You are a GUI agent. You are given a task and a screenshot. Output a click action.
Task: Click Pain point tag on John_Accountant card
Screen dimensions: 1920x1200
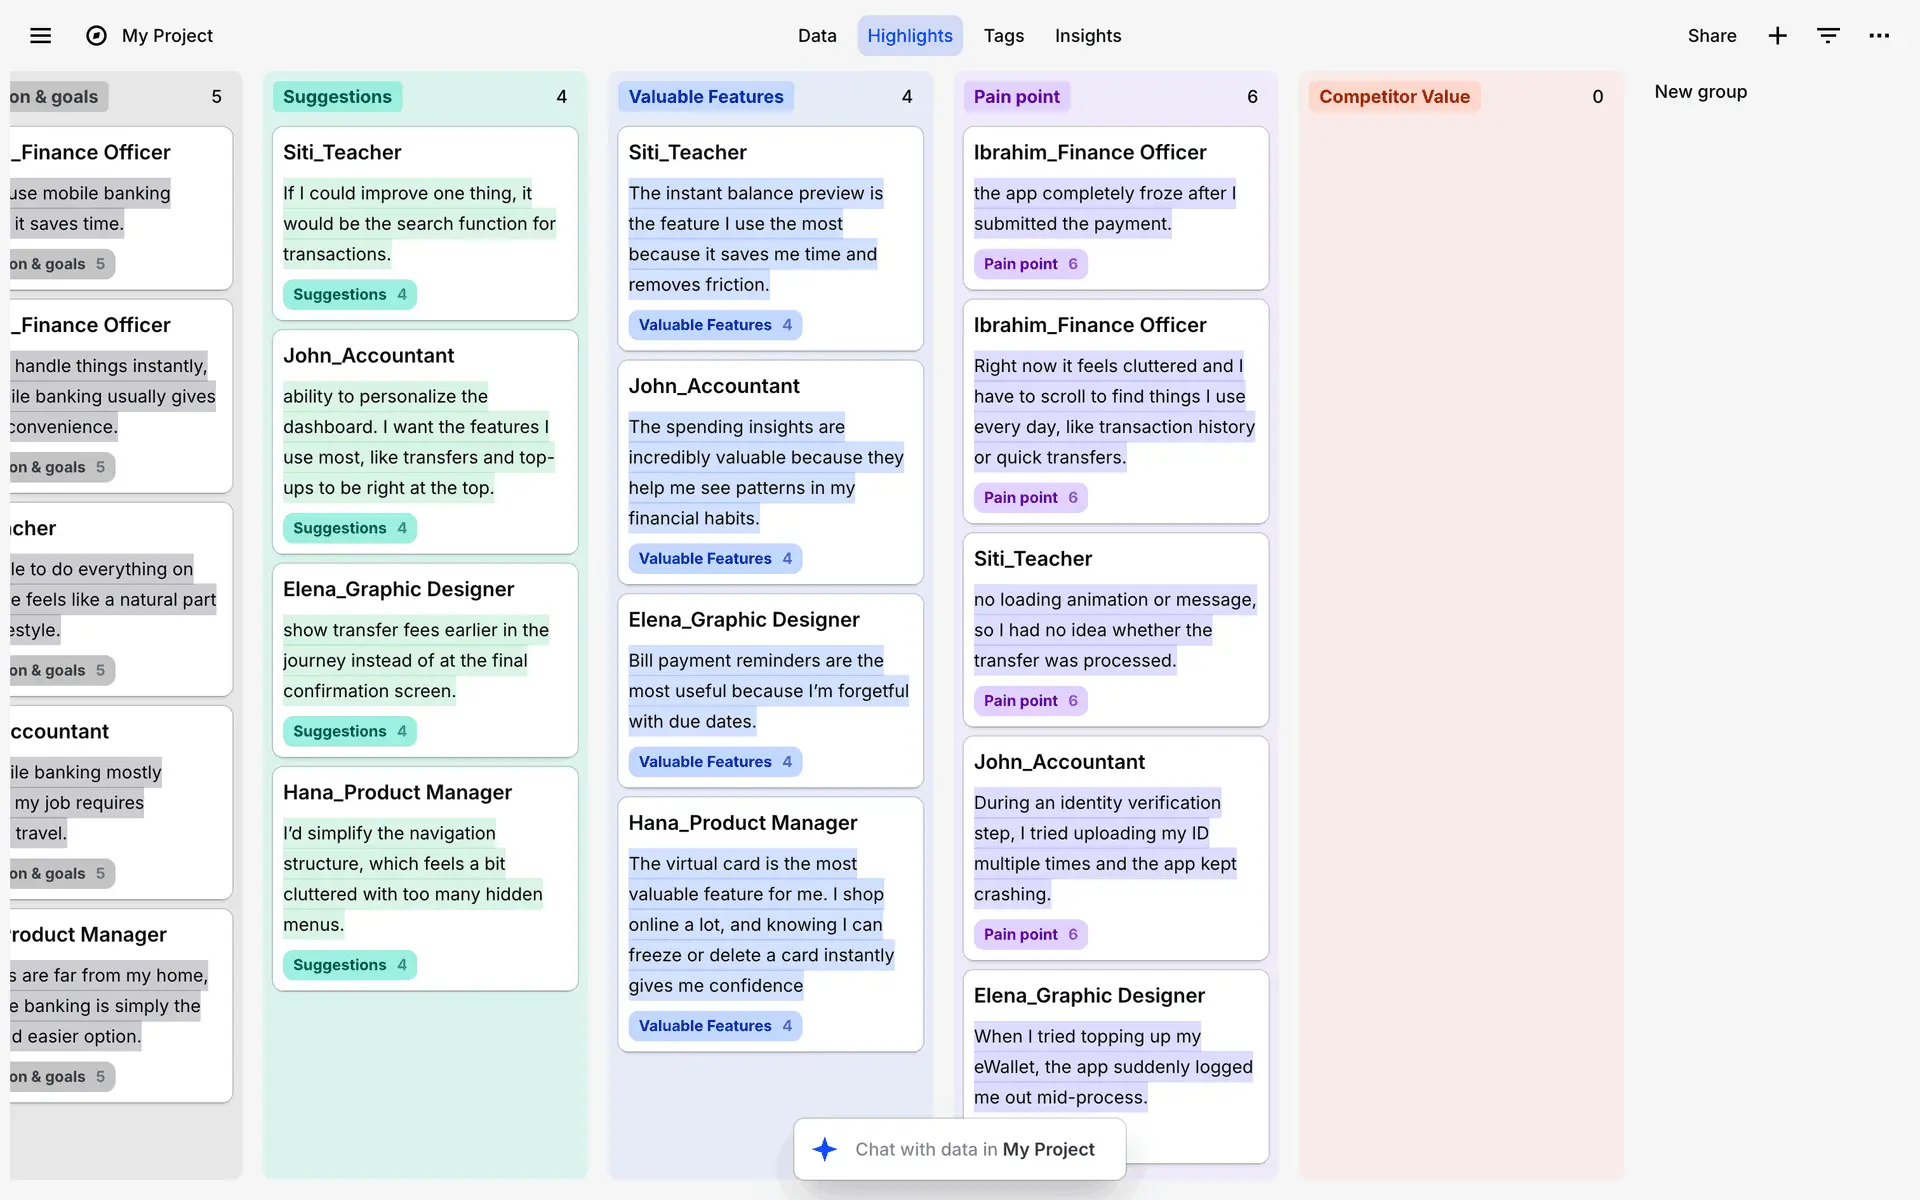pyautogui.click(x=1030, y=934)
